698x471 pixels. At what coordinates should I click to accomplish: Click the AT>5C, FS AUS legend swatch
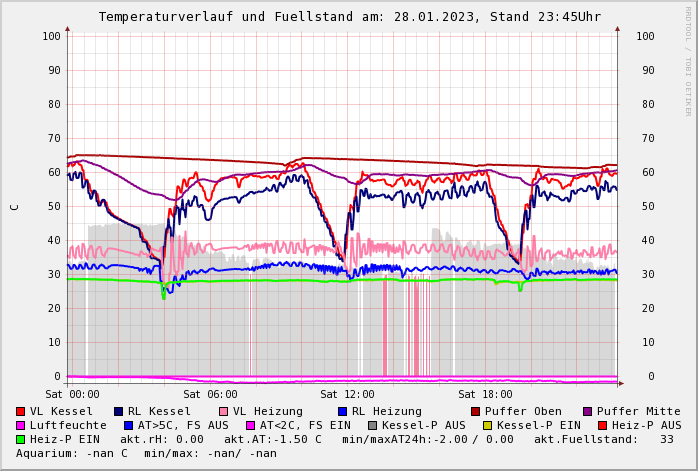point(128,425)
